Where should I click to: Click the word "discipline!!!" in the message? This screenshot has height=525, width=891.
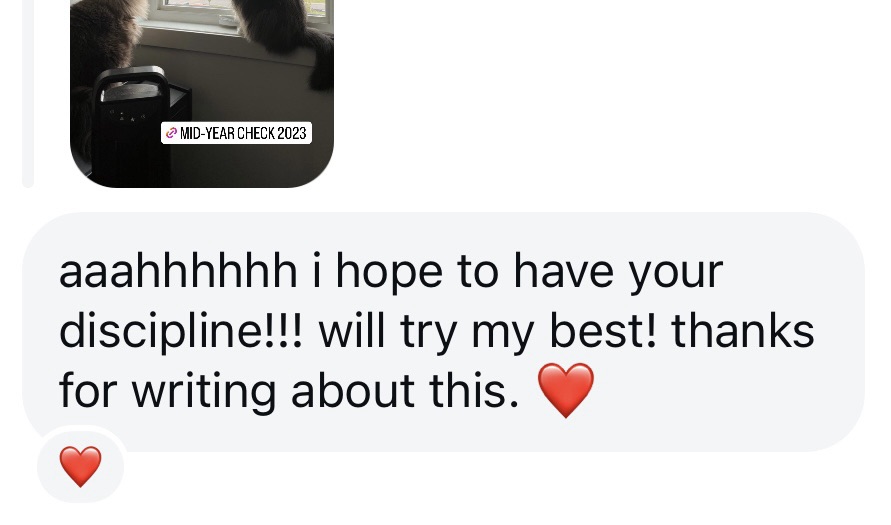182,332
